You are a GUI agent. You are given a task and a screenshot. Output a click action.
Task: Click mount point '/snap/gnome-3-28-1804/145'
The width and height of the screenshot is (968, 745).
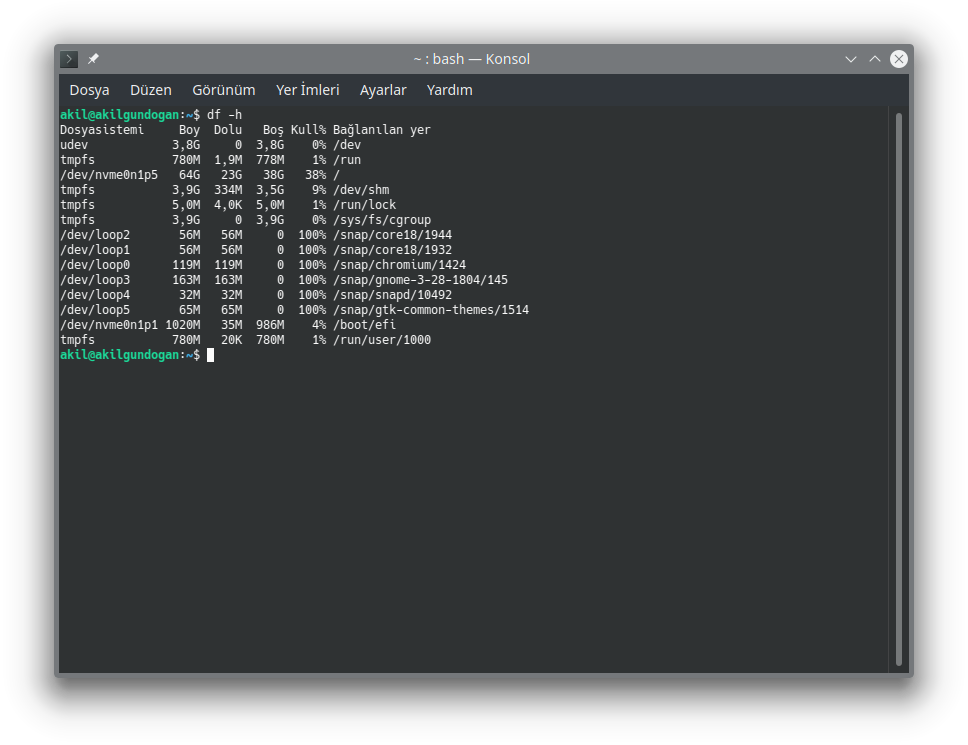coord(420,280)
